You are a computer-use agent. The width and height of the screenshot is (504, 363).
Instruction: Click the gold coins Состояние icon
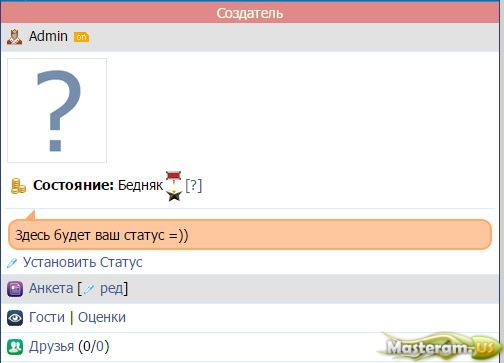18,186
